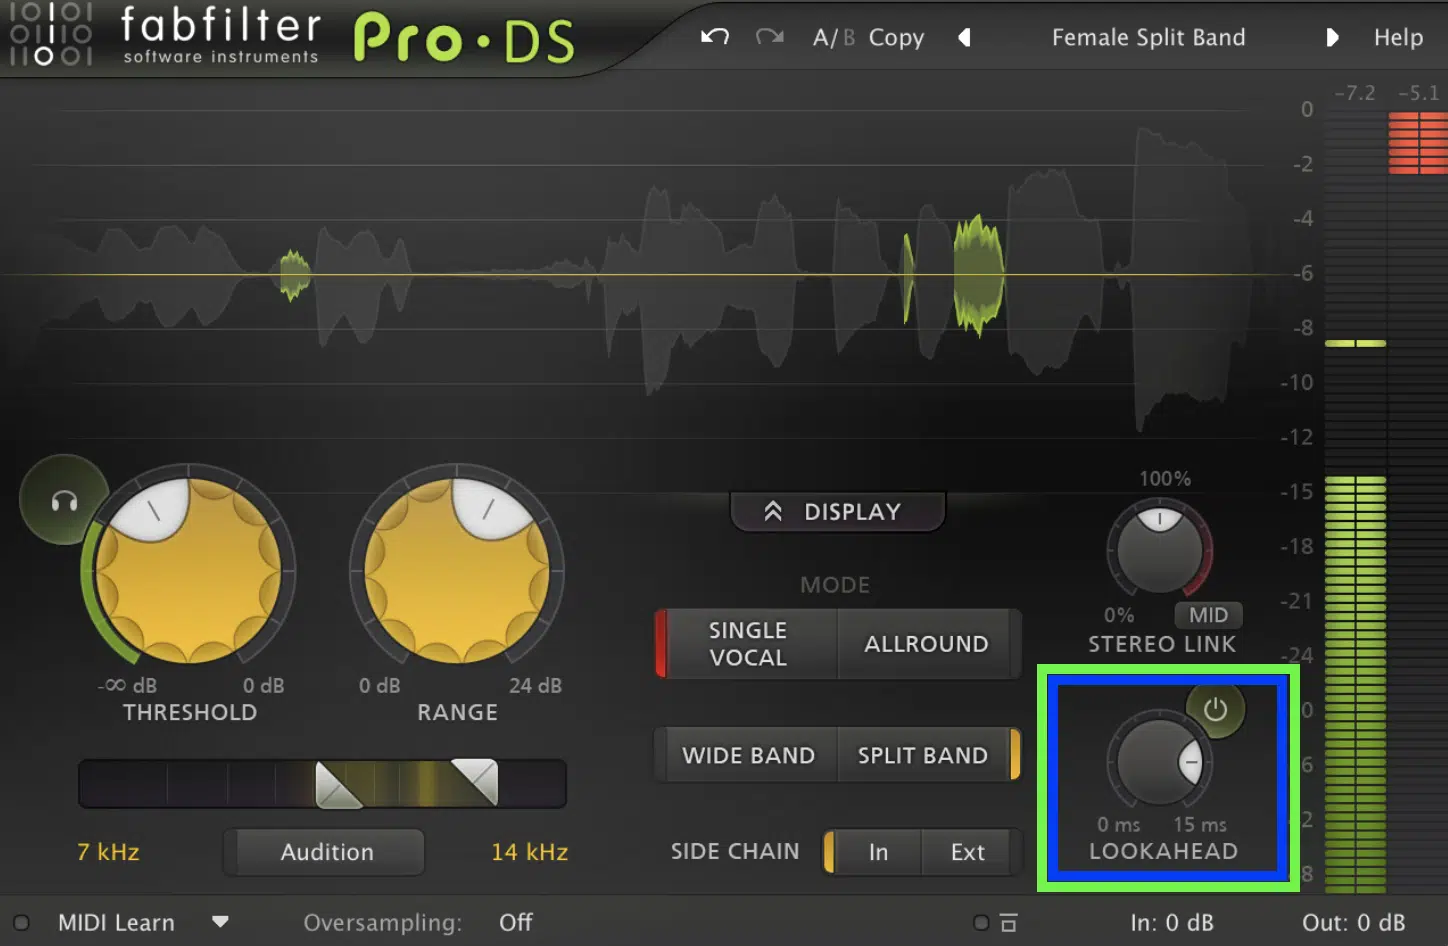The width and height of the screenshot is (1448, 946).
Task: Open the MIDI Learn dropdown arrow
Action: click(x=220, y=922)
